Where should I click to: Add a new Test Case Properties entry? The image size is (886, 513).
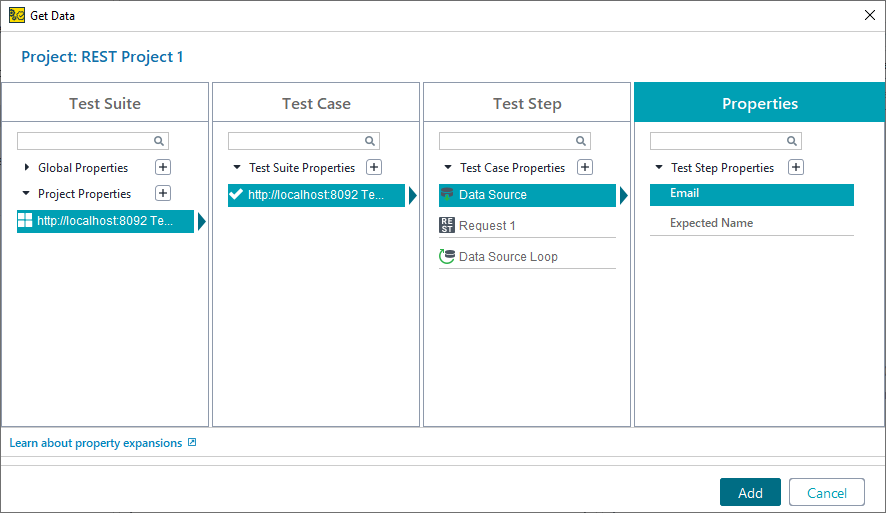click(x=585, y=167)
